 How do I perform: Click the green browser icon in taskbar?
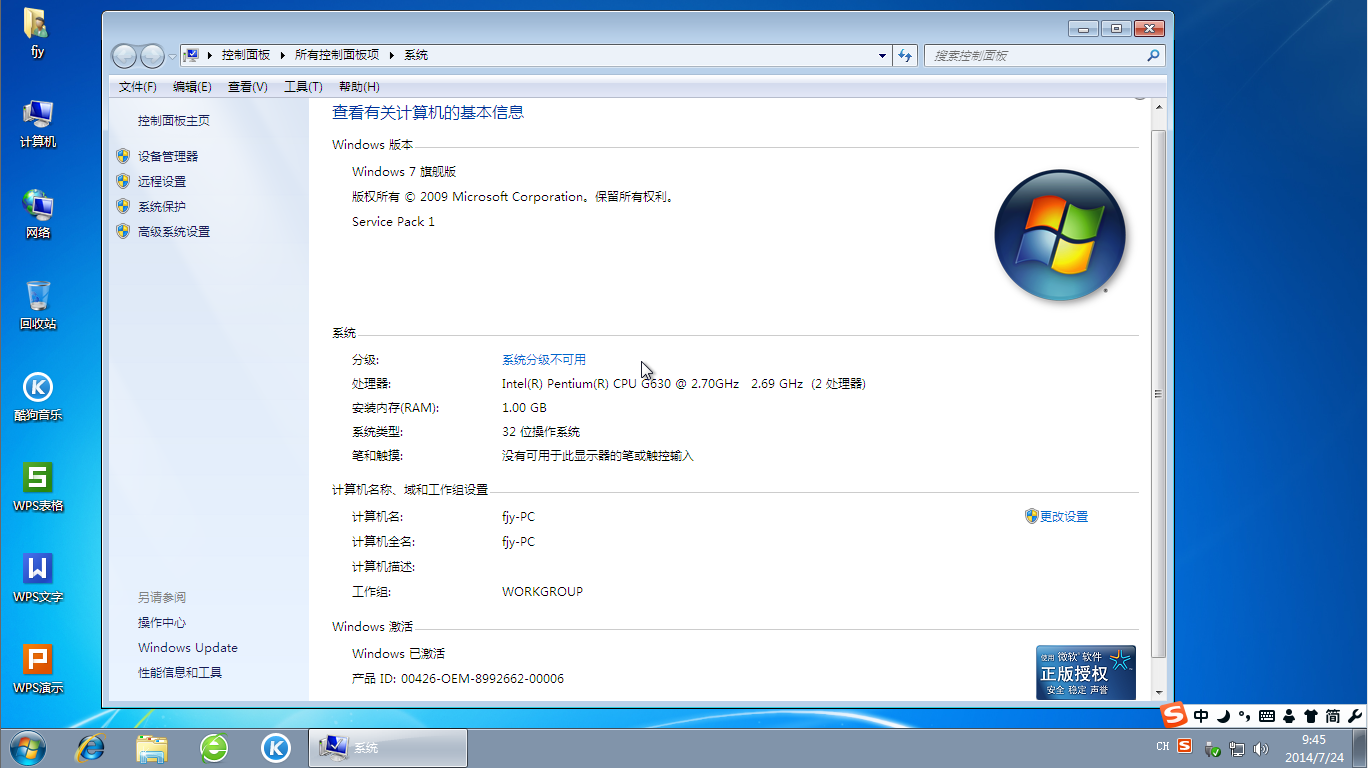click(x=214, y=747)
